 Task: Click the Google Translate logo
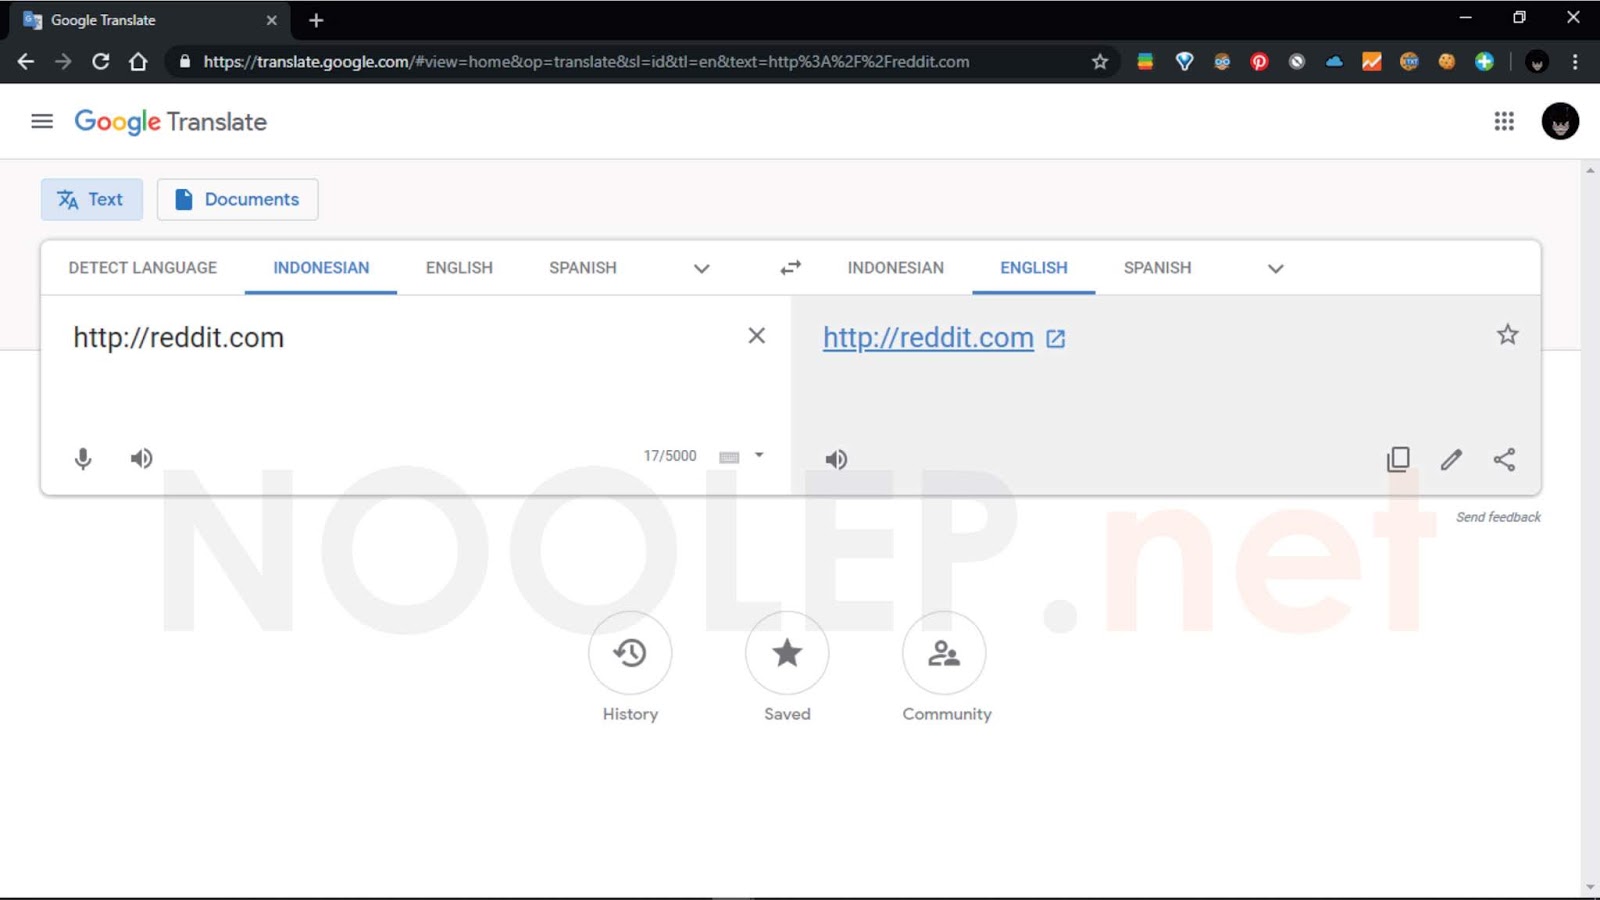click(x=171, y=122)
